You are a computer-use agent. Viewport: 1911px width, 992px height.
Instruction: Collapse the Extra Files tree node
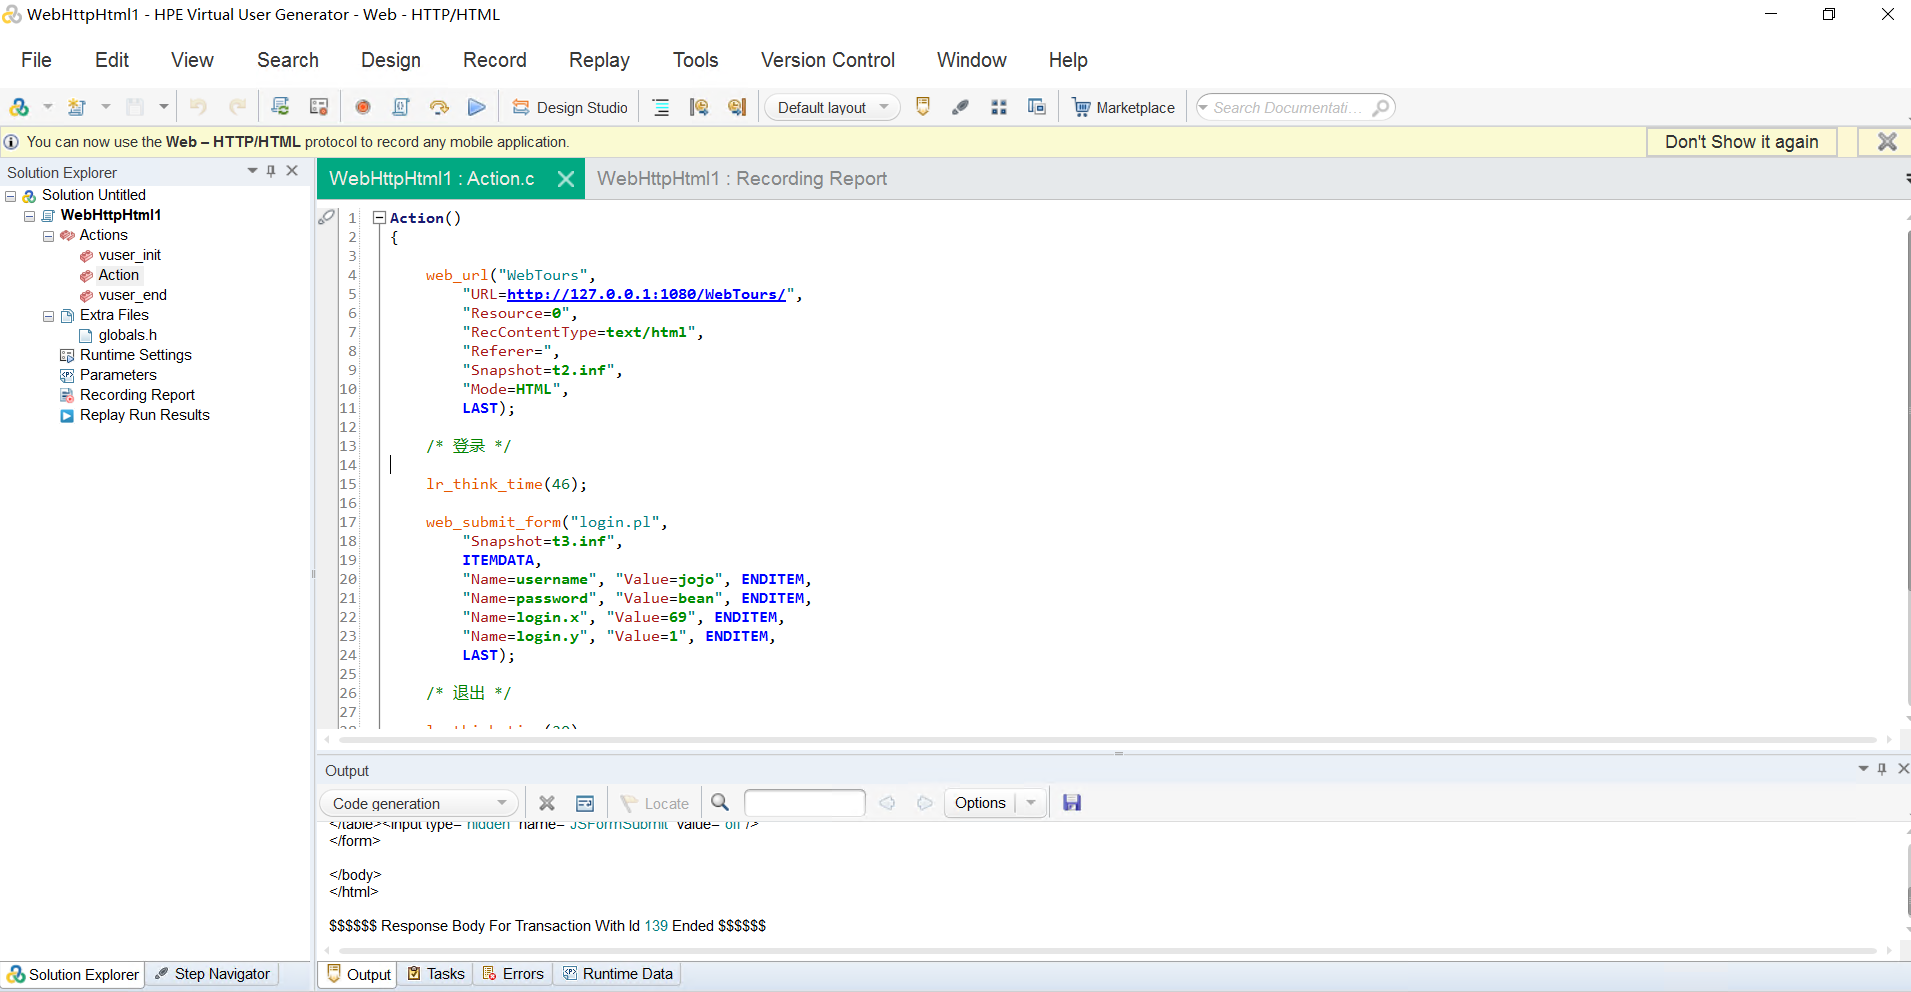point(49,316)
